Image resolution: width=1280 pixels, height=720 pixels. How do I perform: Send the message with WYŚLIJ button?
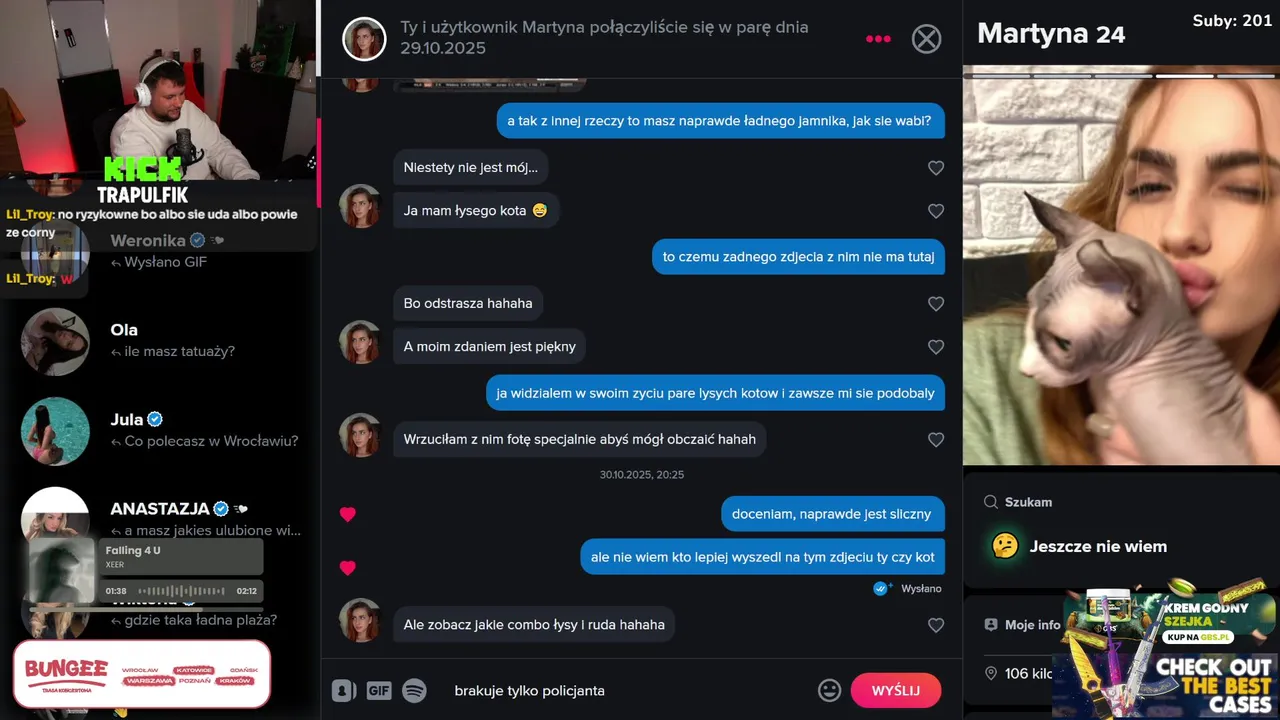point(896,690)
